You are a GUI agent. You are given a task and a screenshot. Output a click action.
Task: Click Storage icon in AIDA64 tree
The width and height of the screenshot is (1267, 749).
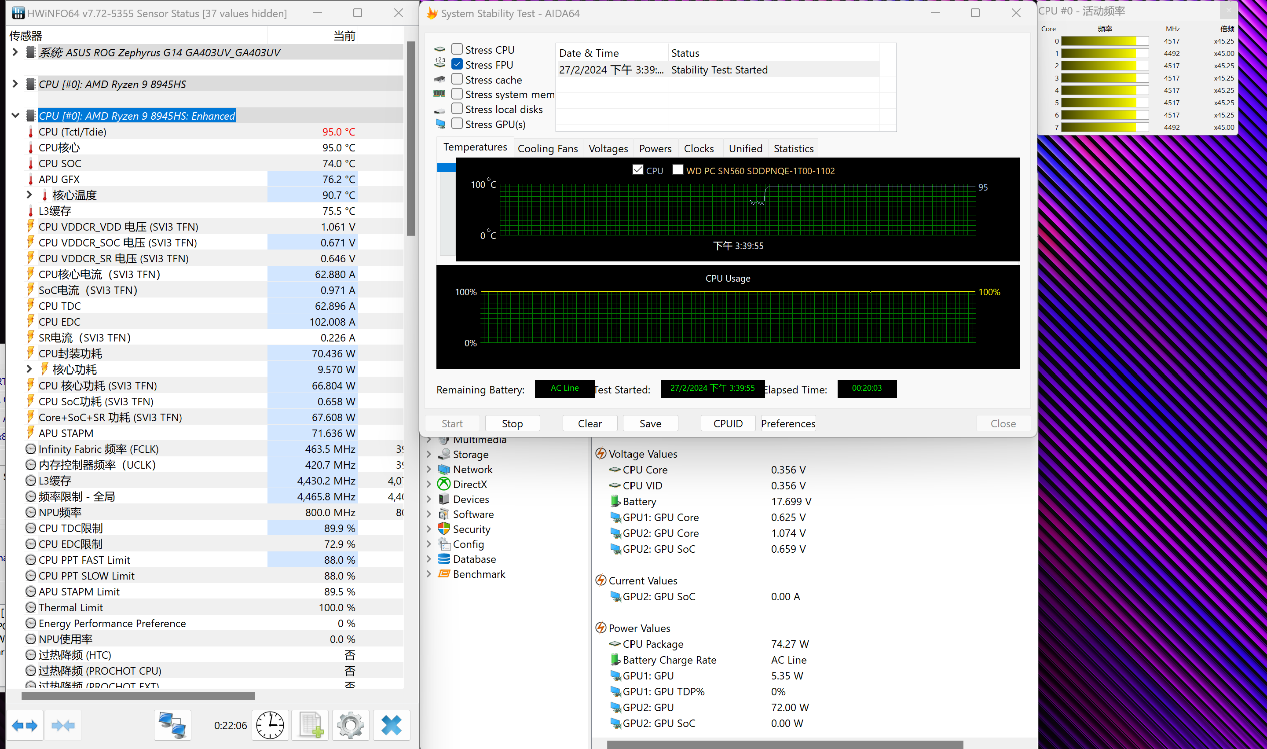tap(444, 454)
